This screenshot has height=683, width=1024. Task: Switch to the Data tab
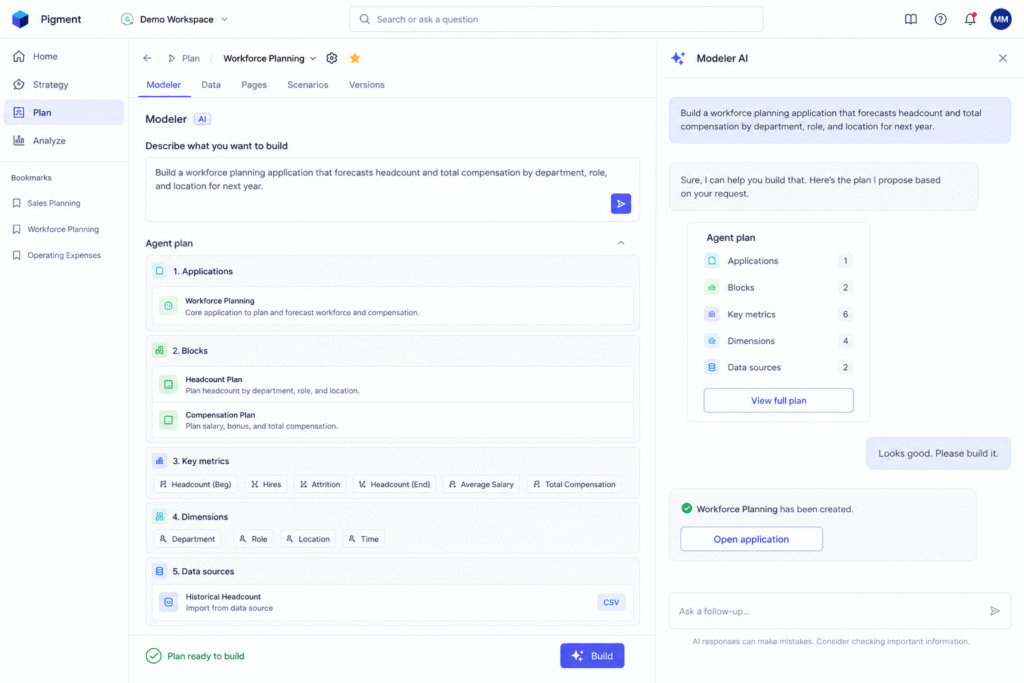click(210, 85)
